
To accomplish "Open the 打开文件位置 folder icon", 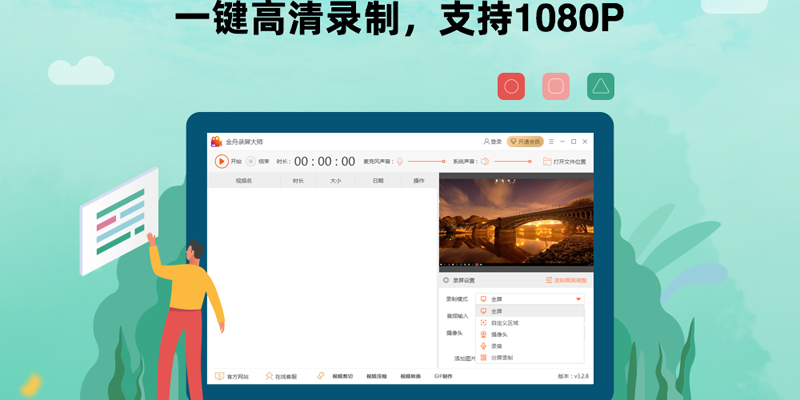I will [x=547, y=161].
